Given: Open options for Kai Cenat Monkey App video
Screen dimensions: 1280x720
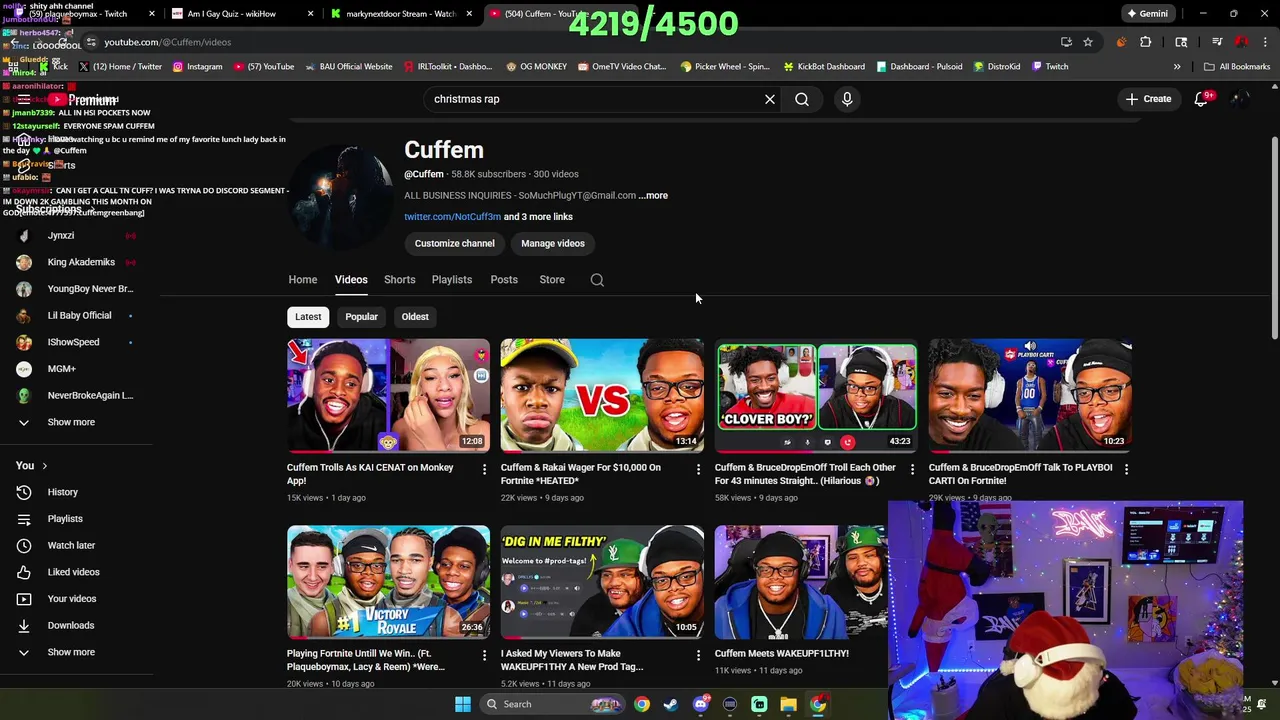Looking at the screenshot, I should coord(484,469).
